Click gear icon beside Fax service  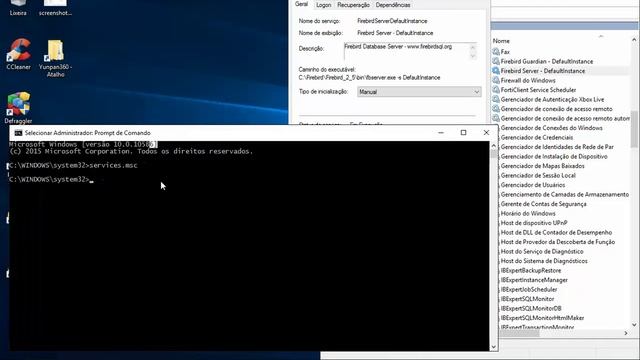(496, 52)
